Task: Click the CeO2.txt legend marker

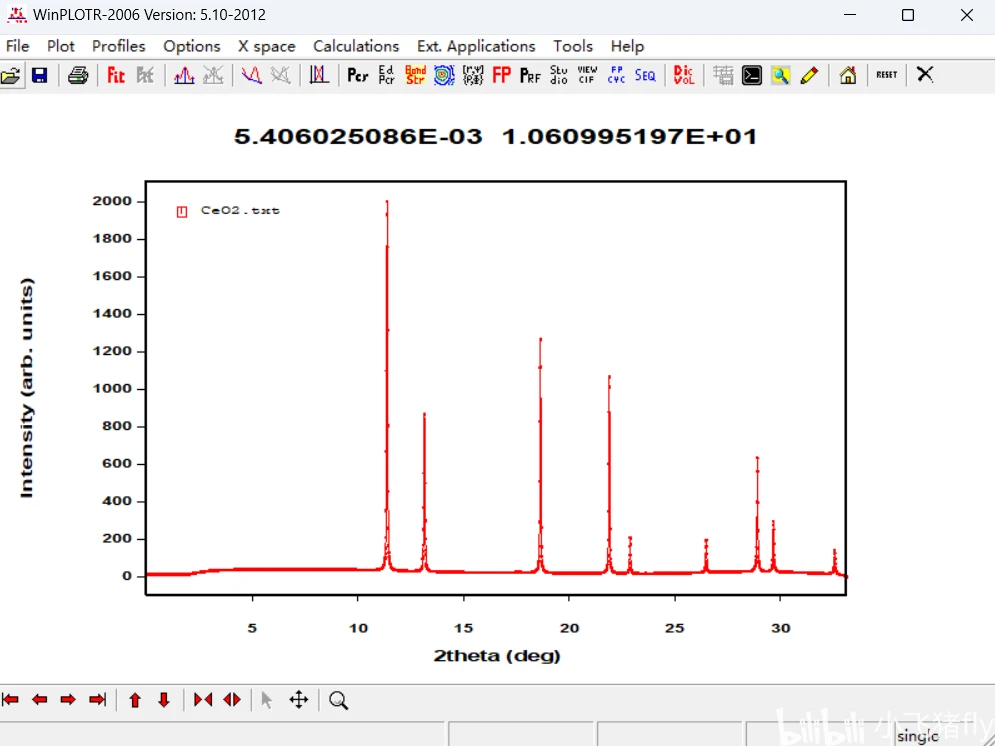Action: coord(182,212)
